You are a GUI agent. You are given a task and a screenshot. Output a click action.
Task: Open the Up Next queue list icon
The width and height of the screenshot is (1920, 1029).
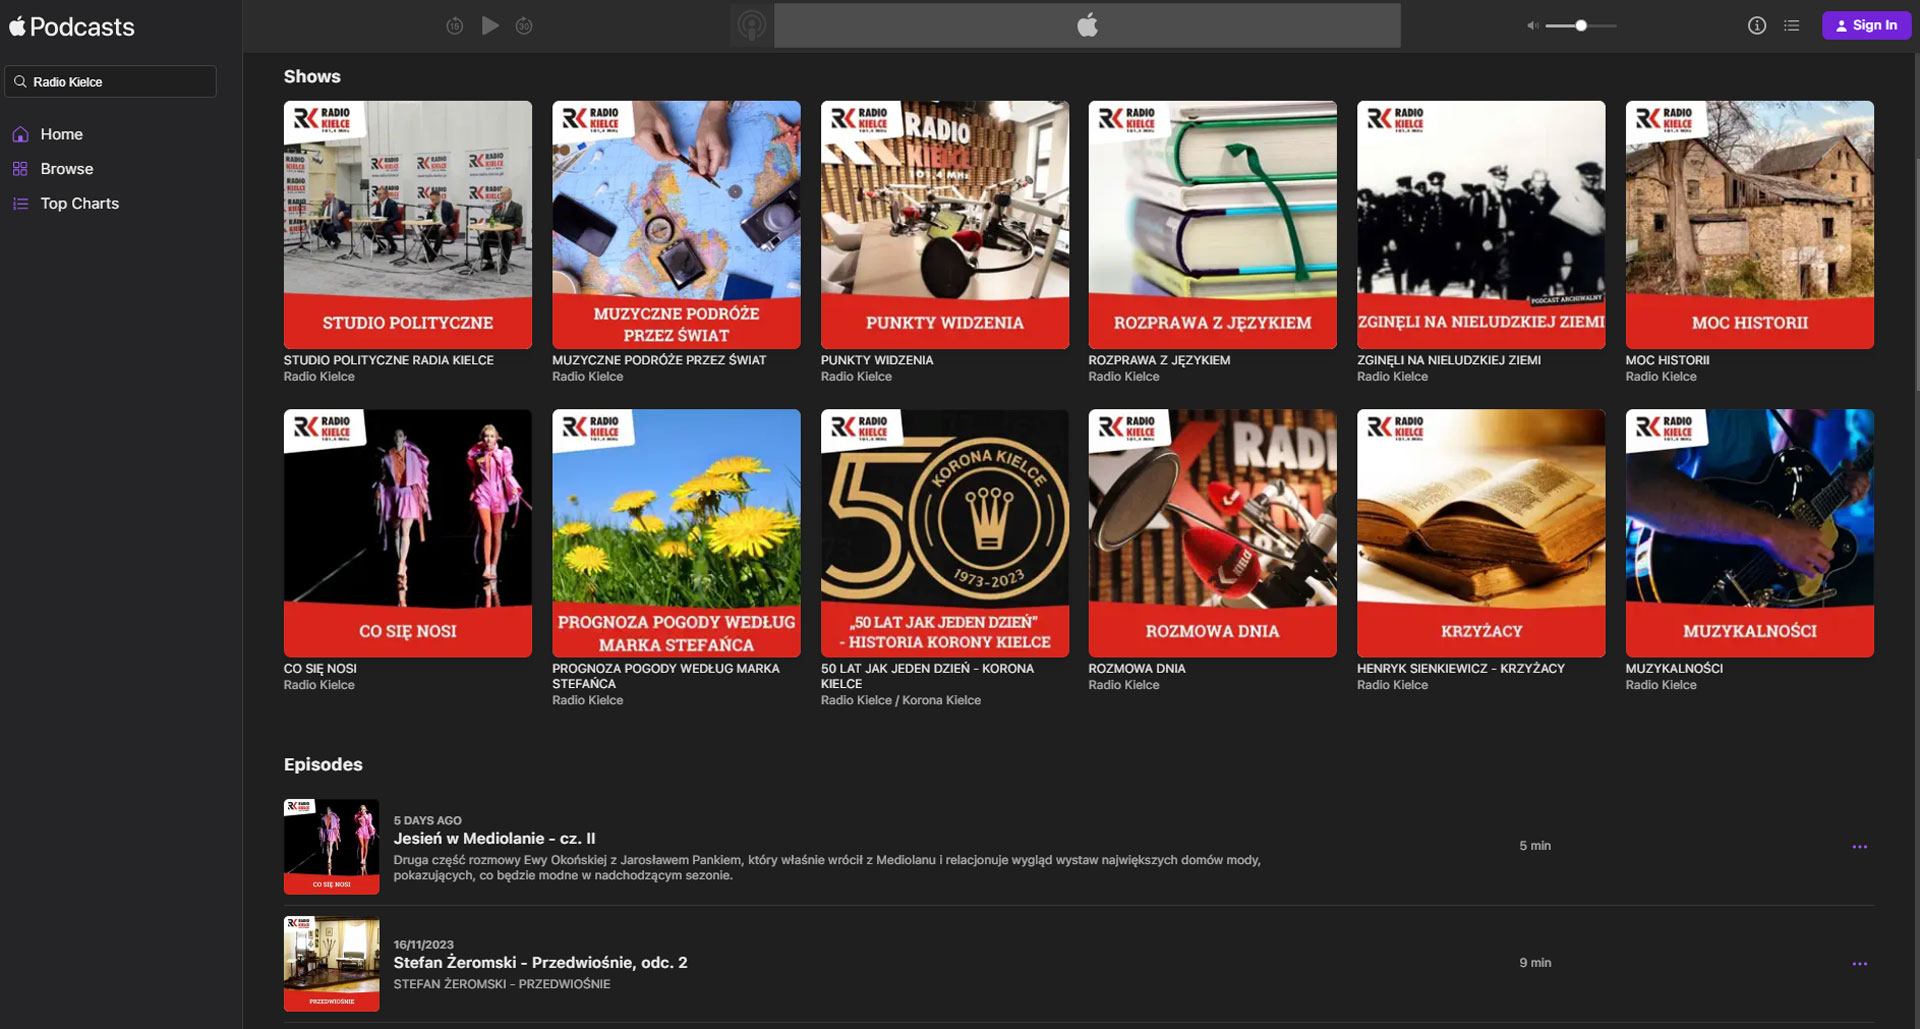1792,26
